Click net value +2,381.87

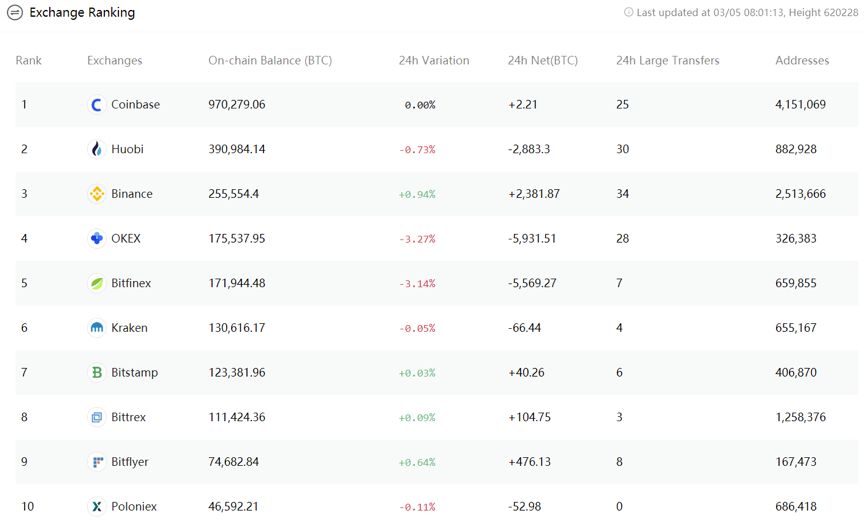[x=533, y=194]
